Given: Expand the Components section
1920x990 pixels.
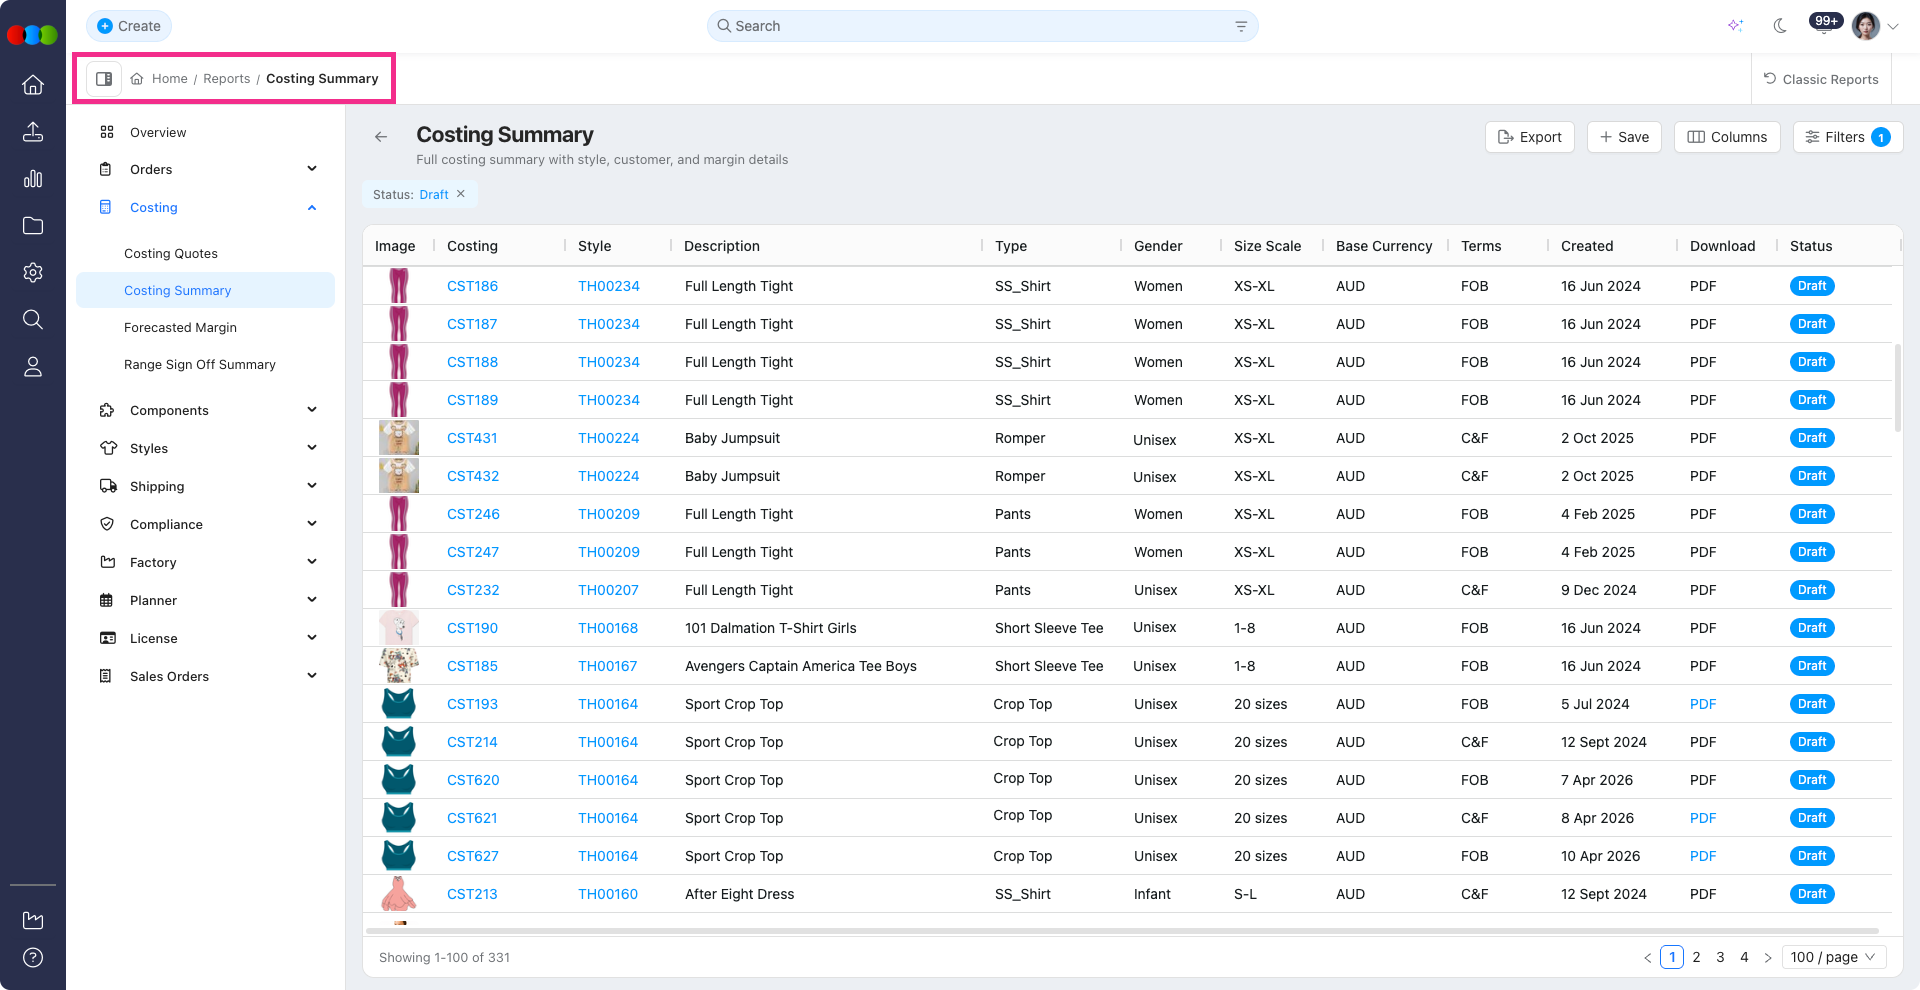Looking at the screenshot, I should (206, 410).
